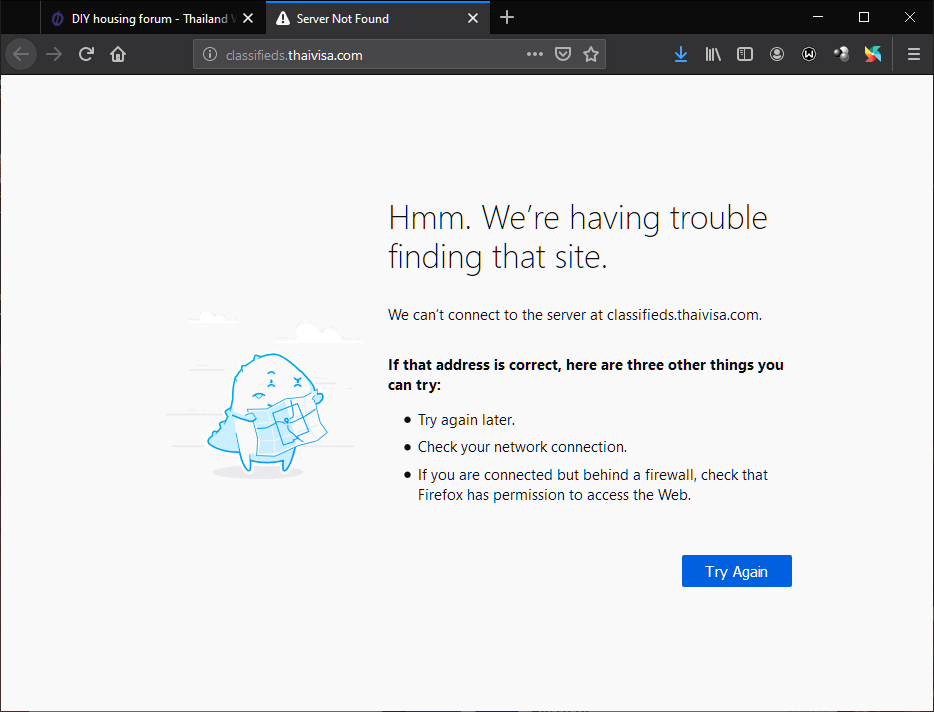
Task: Click the grey spheres extension icon
Action: tap(841, 54)
